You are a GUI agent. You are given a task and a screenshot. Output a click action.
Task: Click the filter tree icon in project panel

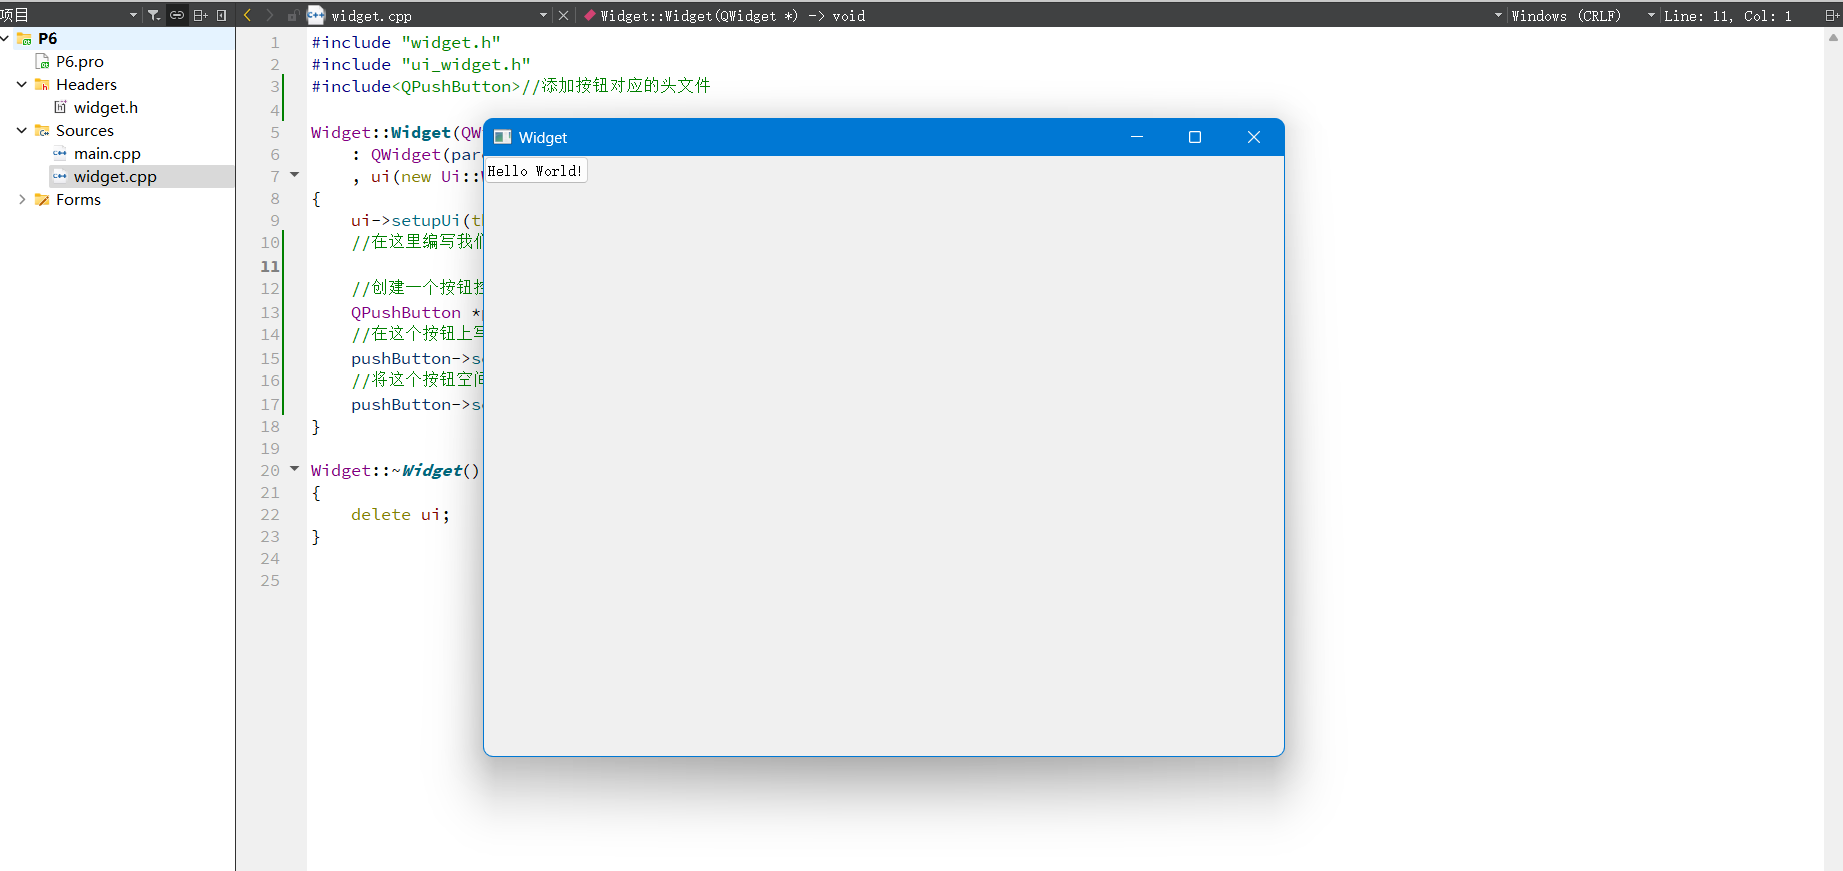coord(154,15)
